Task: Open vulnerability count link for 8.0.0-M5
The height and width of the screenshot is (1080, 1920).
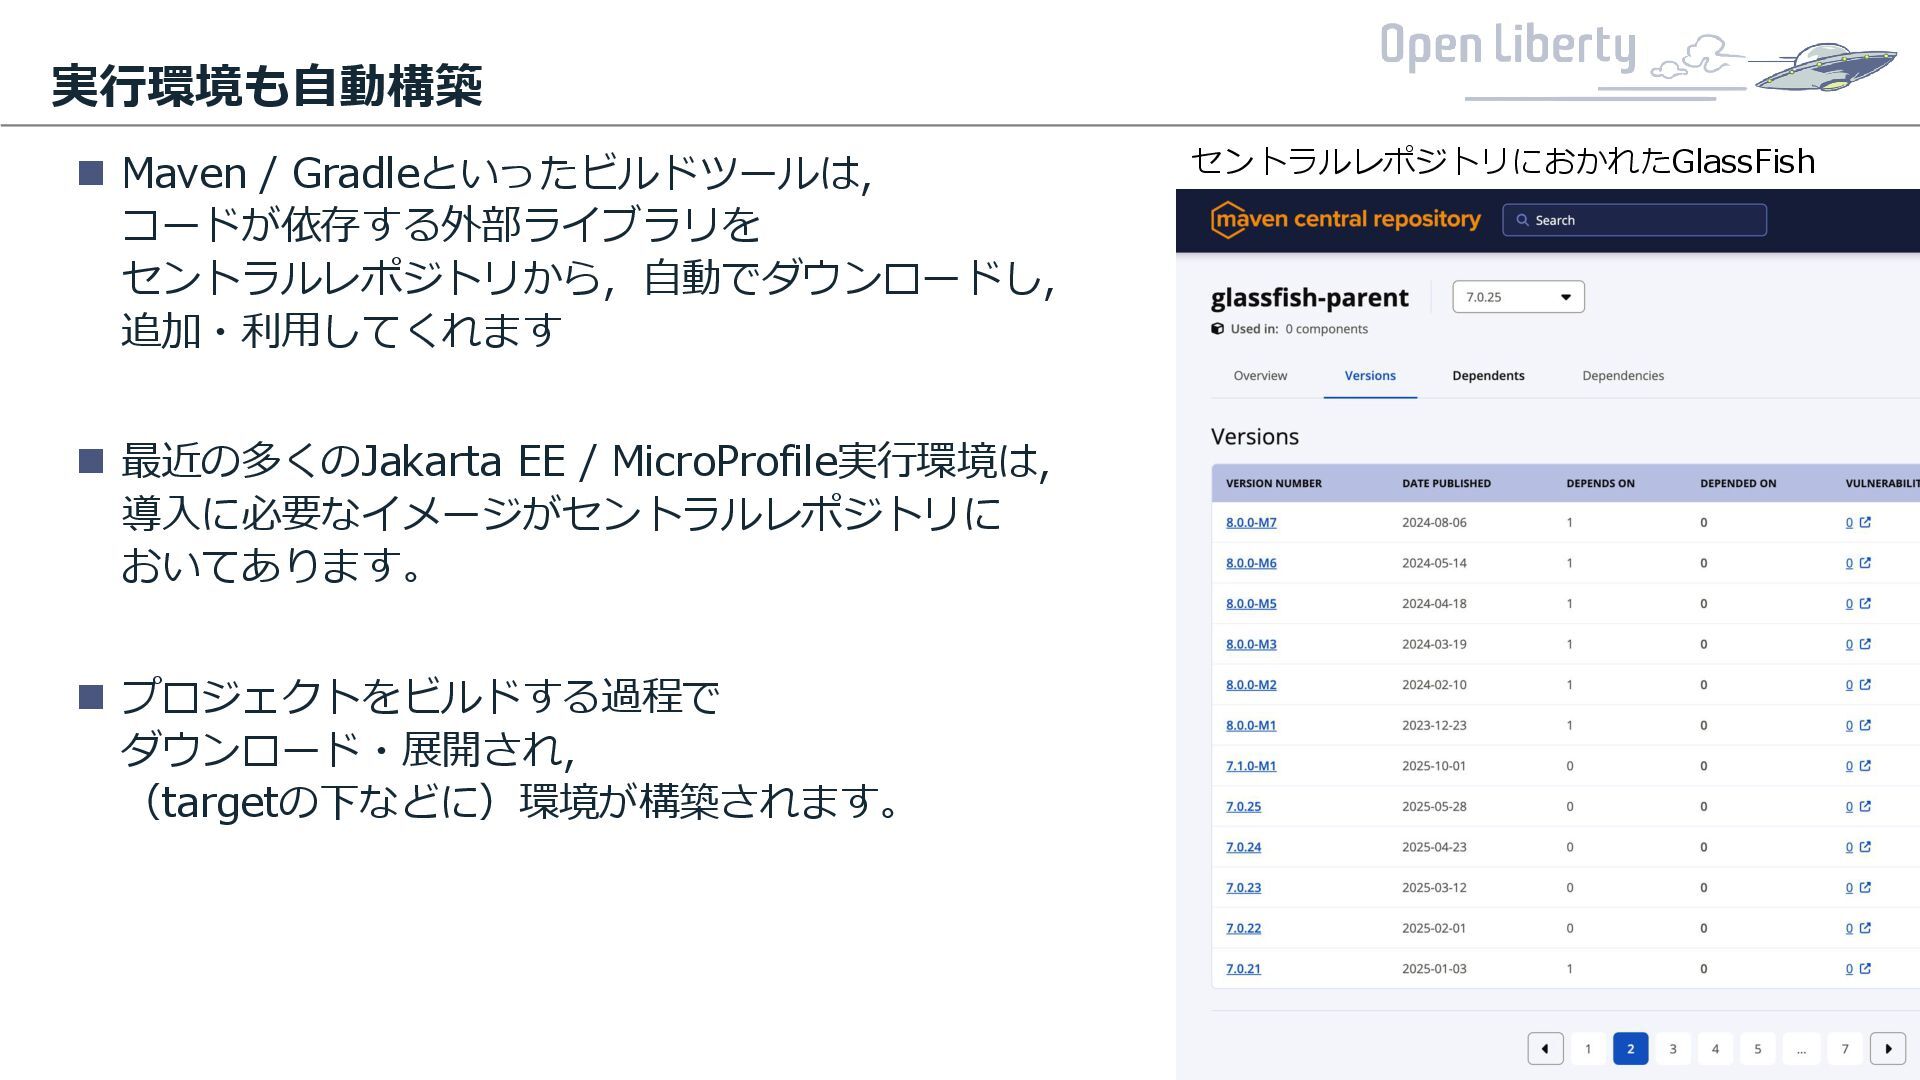Action: click(x=1849, y=604)
